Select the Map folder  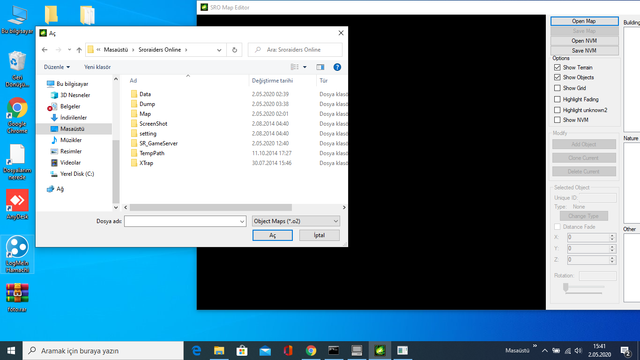coord(145,114)
